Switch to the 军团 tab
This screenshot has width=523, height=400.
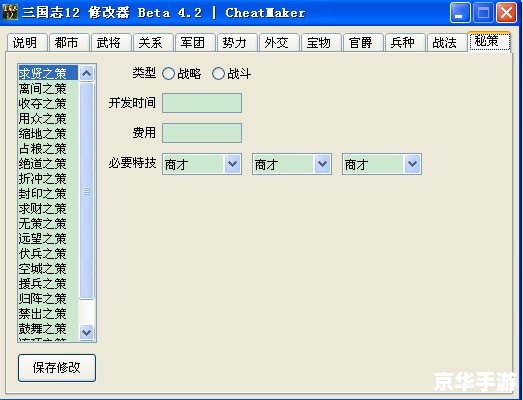pos(195,43)
